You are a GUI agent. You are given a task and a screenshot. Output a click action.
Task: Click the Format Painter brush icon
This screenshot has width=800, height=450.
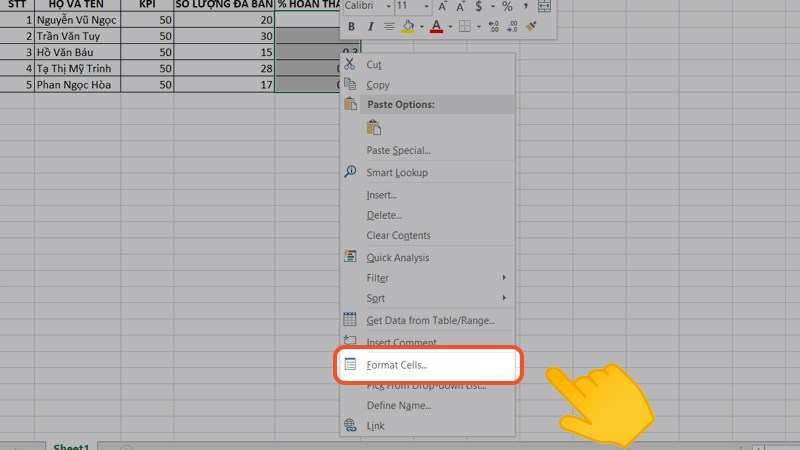pyautogui.click(x=530, y=26)
